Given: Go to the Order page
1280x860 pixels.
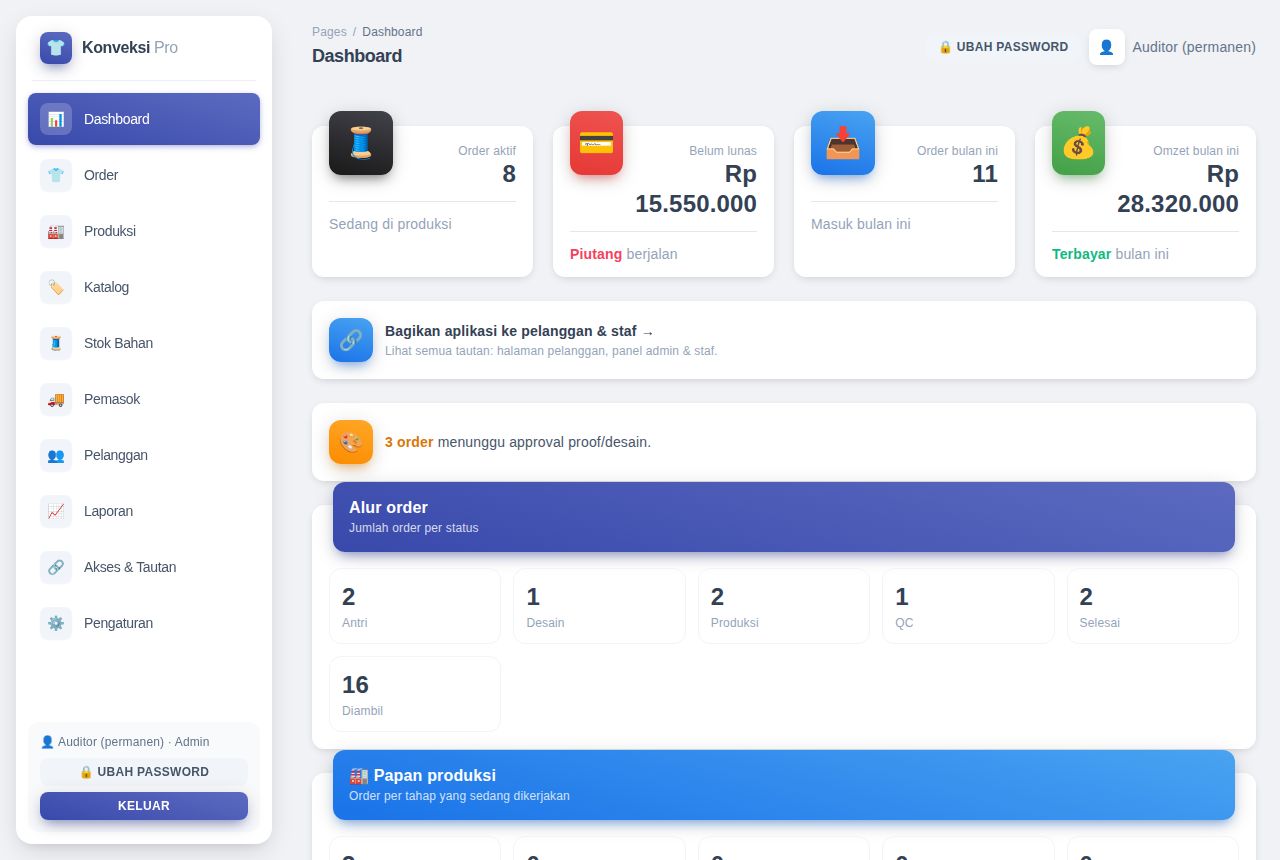Looking at the screenshot, I should pyautogui.click(x=144, y=175).
